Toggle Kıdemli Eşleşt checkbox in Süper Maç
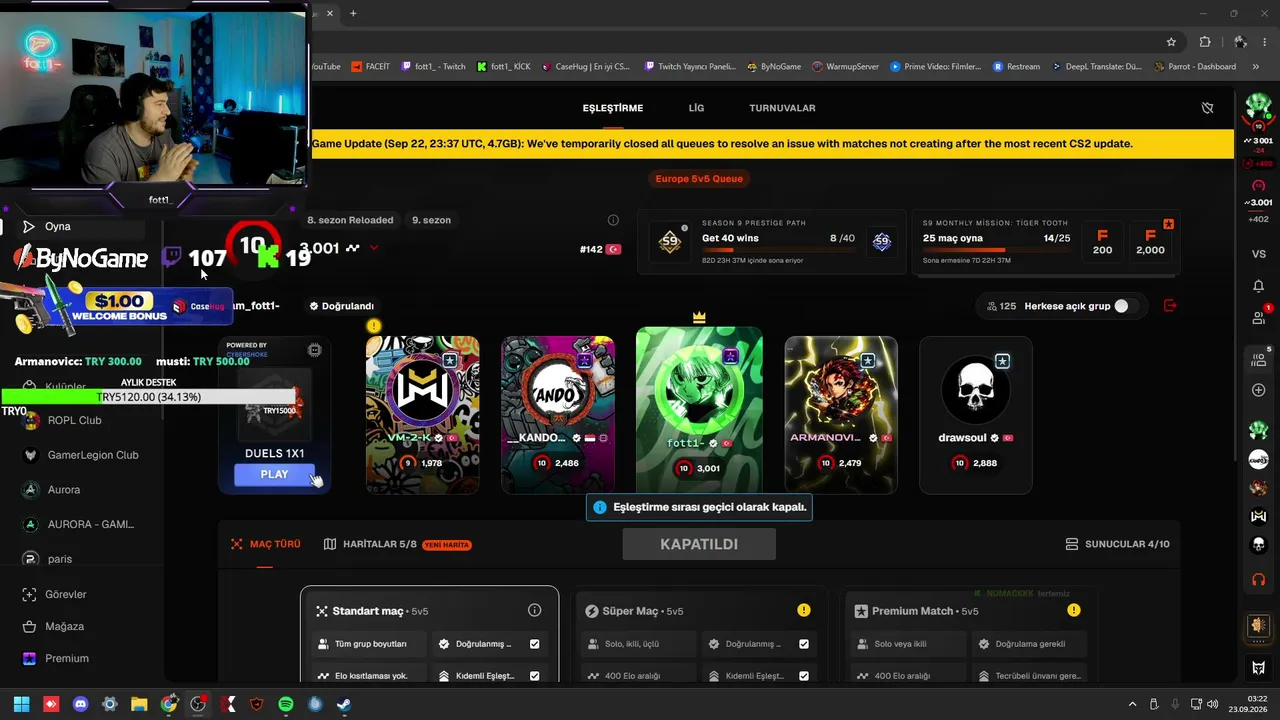The image size is (1280, 720). (804, 676)
